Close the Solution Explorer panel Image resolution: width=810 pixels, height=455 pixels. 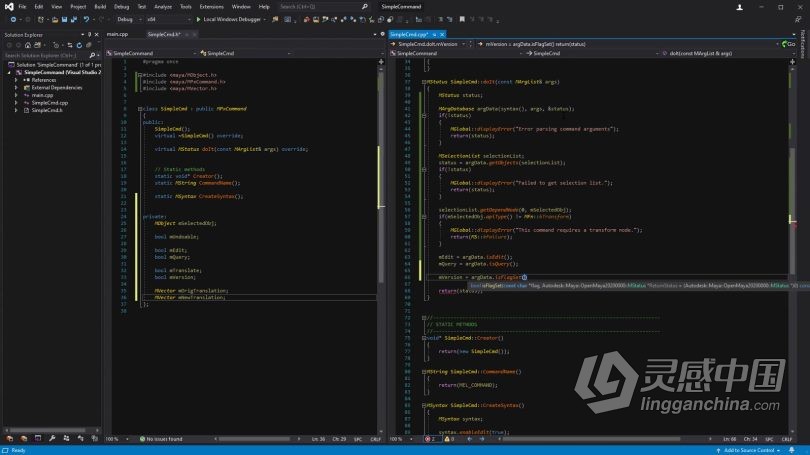[97, 35]
